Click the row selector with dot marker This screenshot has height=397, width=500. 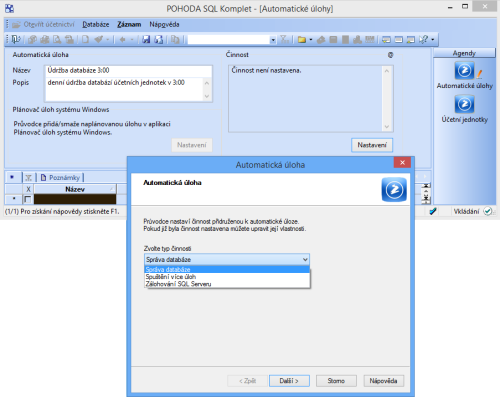point(14,199)
